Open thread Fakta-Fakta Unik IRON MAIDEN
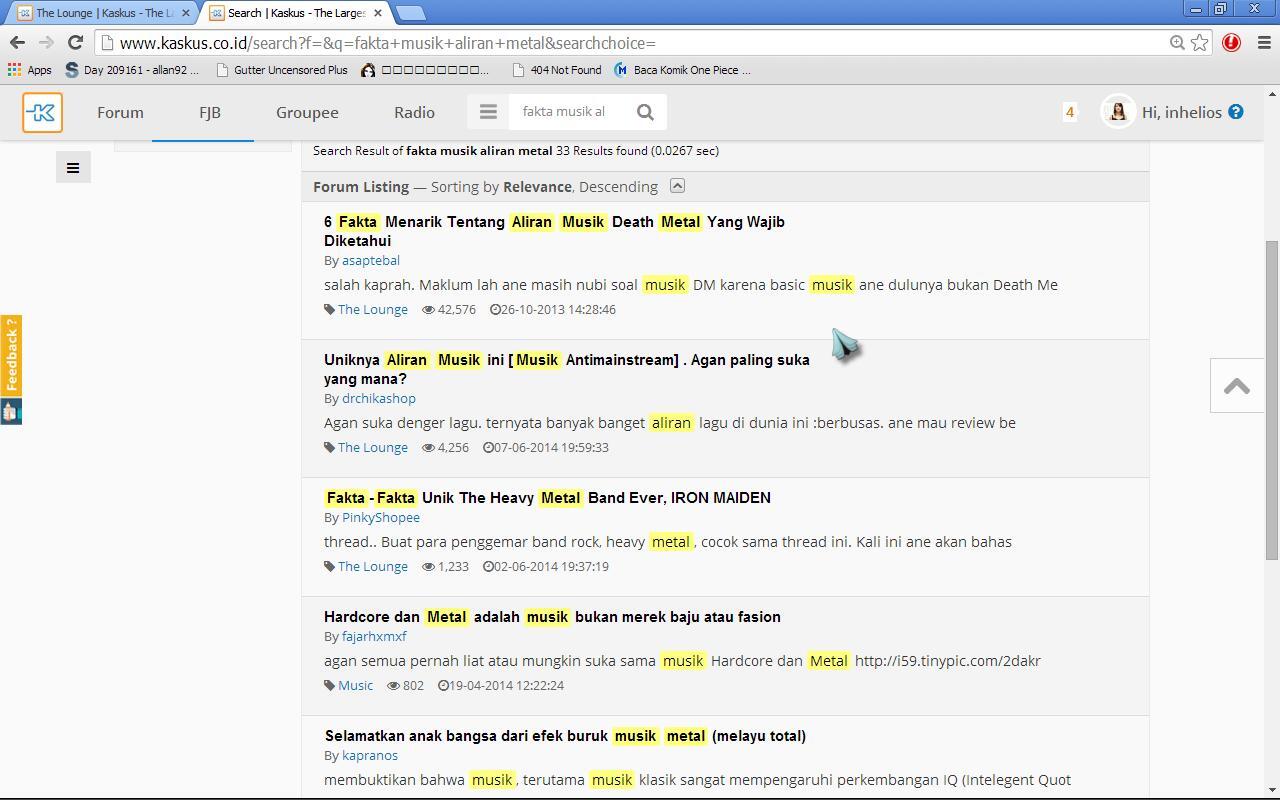The height and width of the screenshot is (800, 1280). [547, 498]
